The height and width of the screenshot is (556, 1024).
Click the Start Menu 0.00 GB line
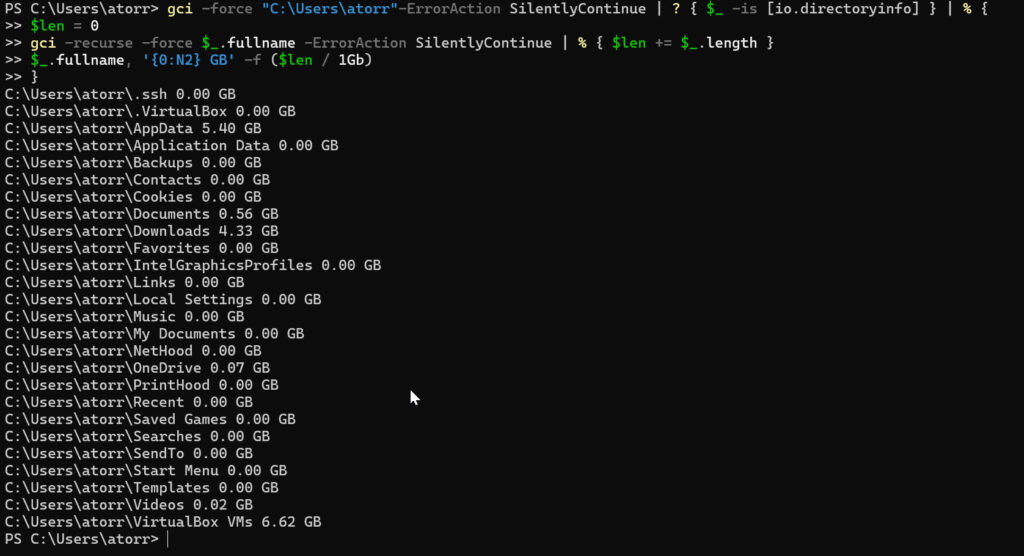(146, 470)
